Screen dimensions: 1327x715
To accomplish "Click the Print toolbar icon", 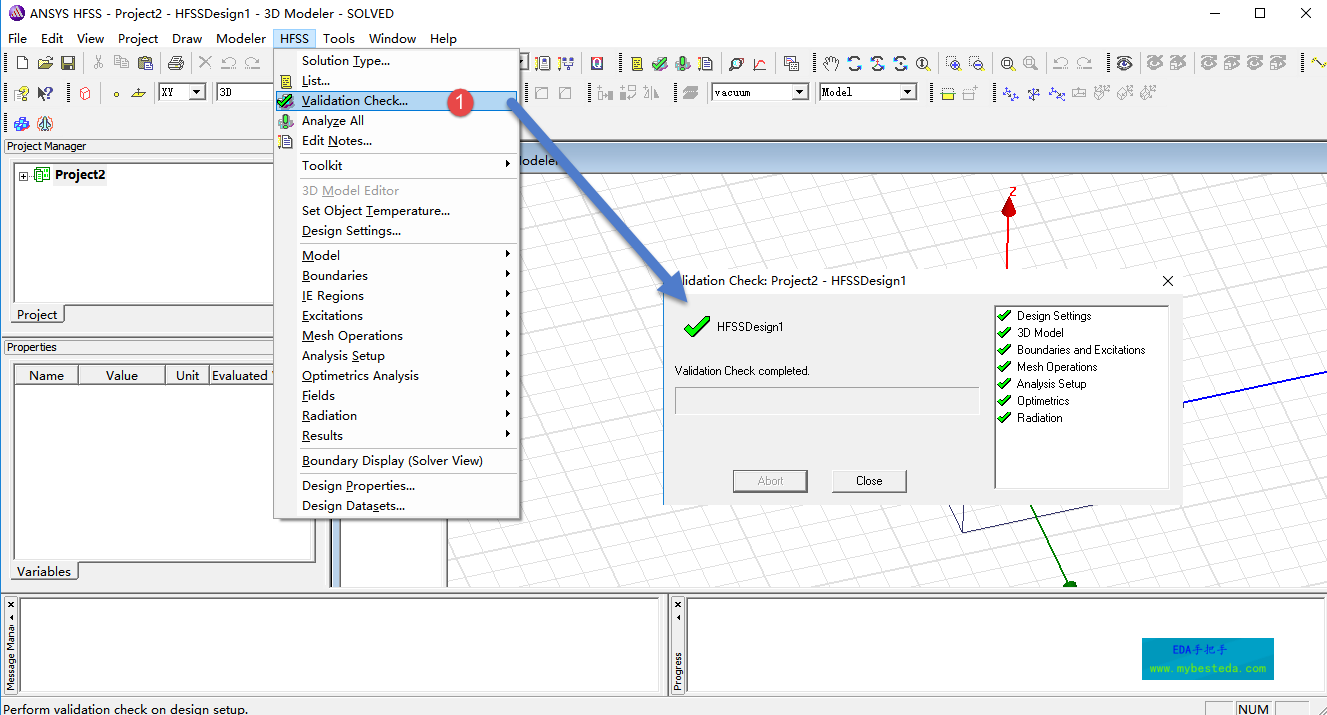I will coord(176,63).
